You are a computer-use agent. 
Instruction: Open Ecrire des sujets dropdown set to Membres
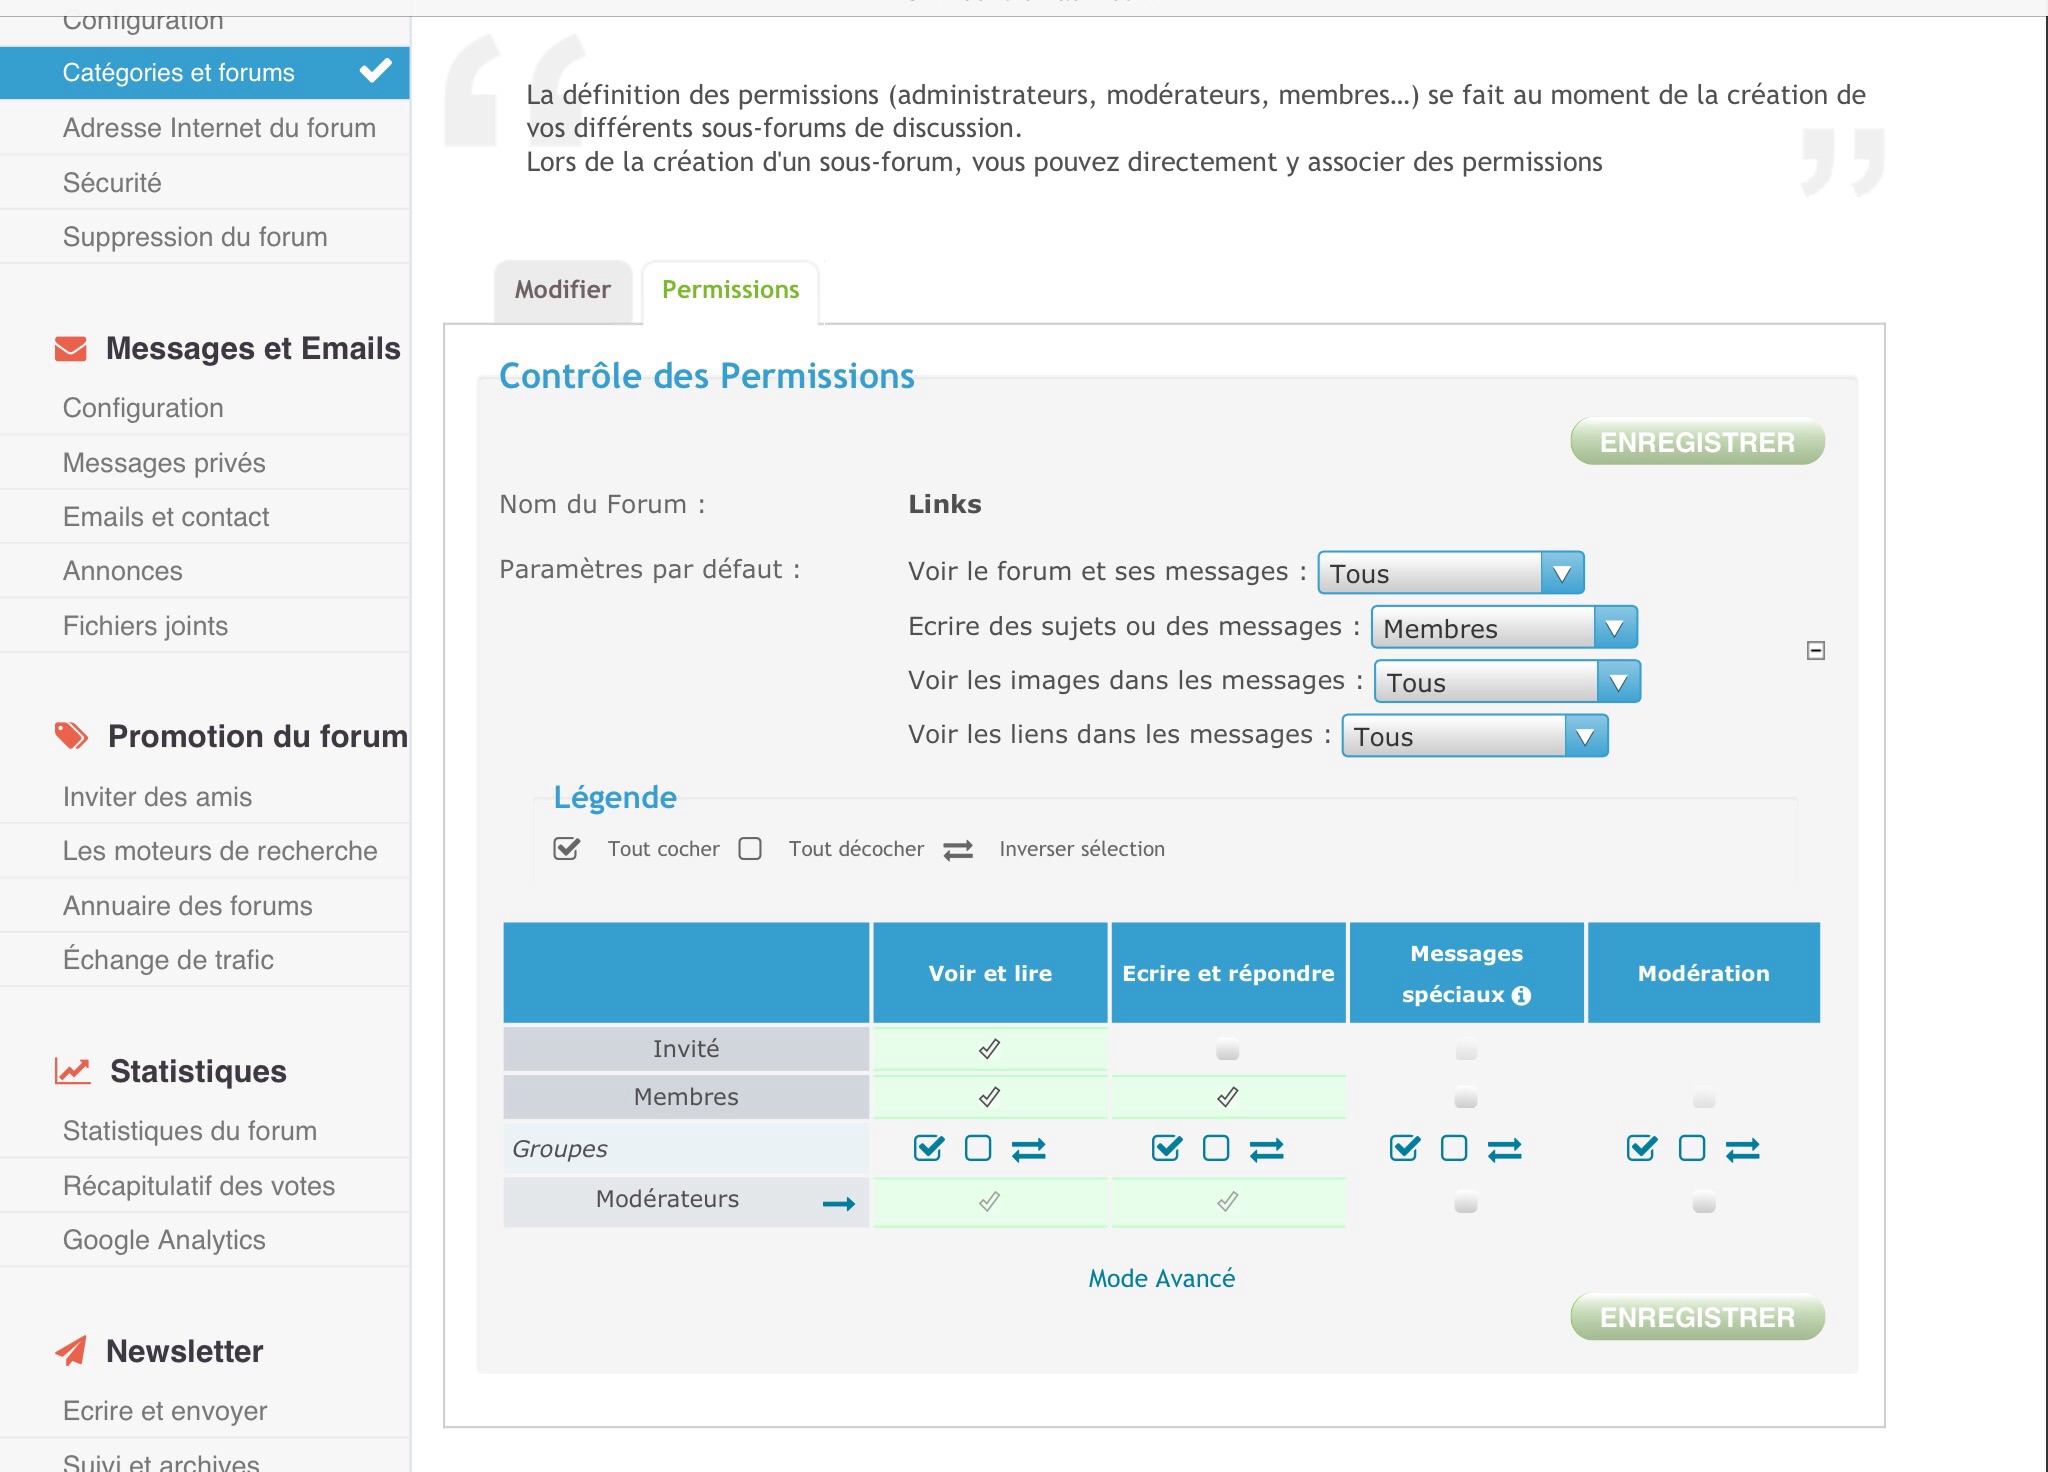click(x=1503, y=628)
